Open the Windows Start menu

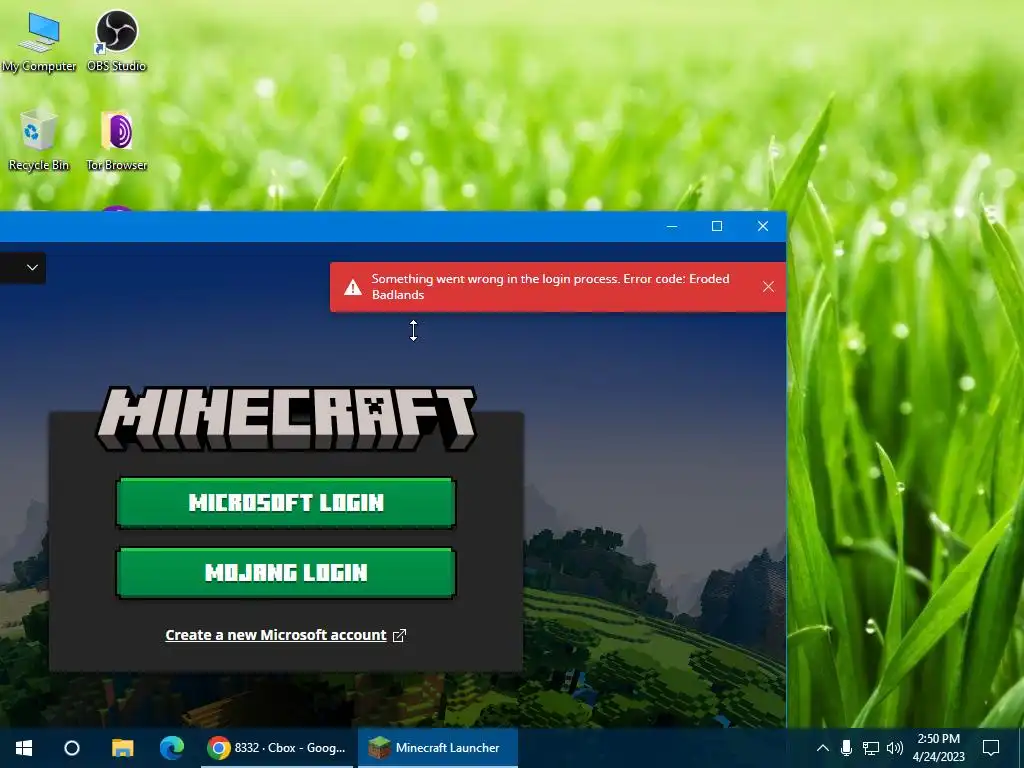24,748
